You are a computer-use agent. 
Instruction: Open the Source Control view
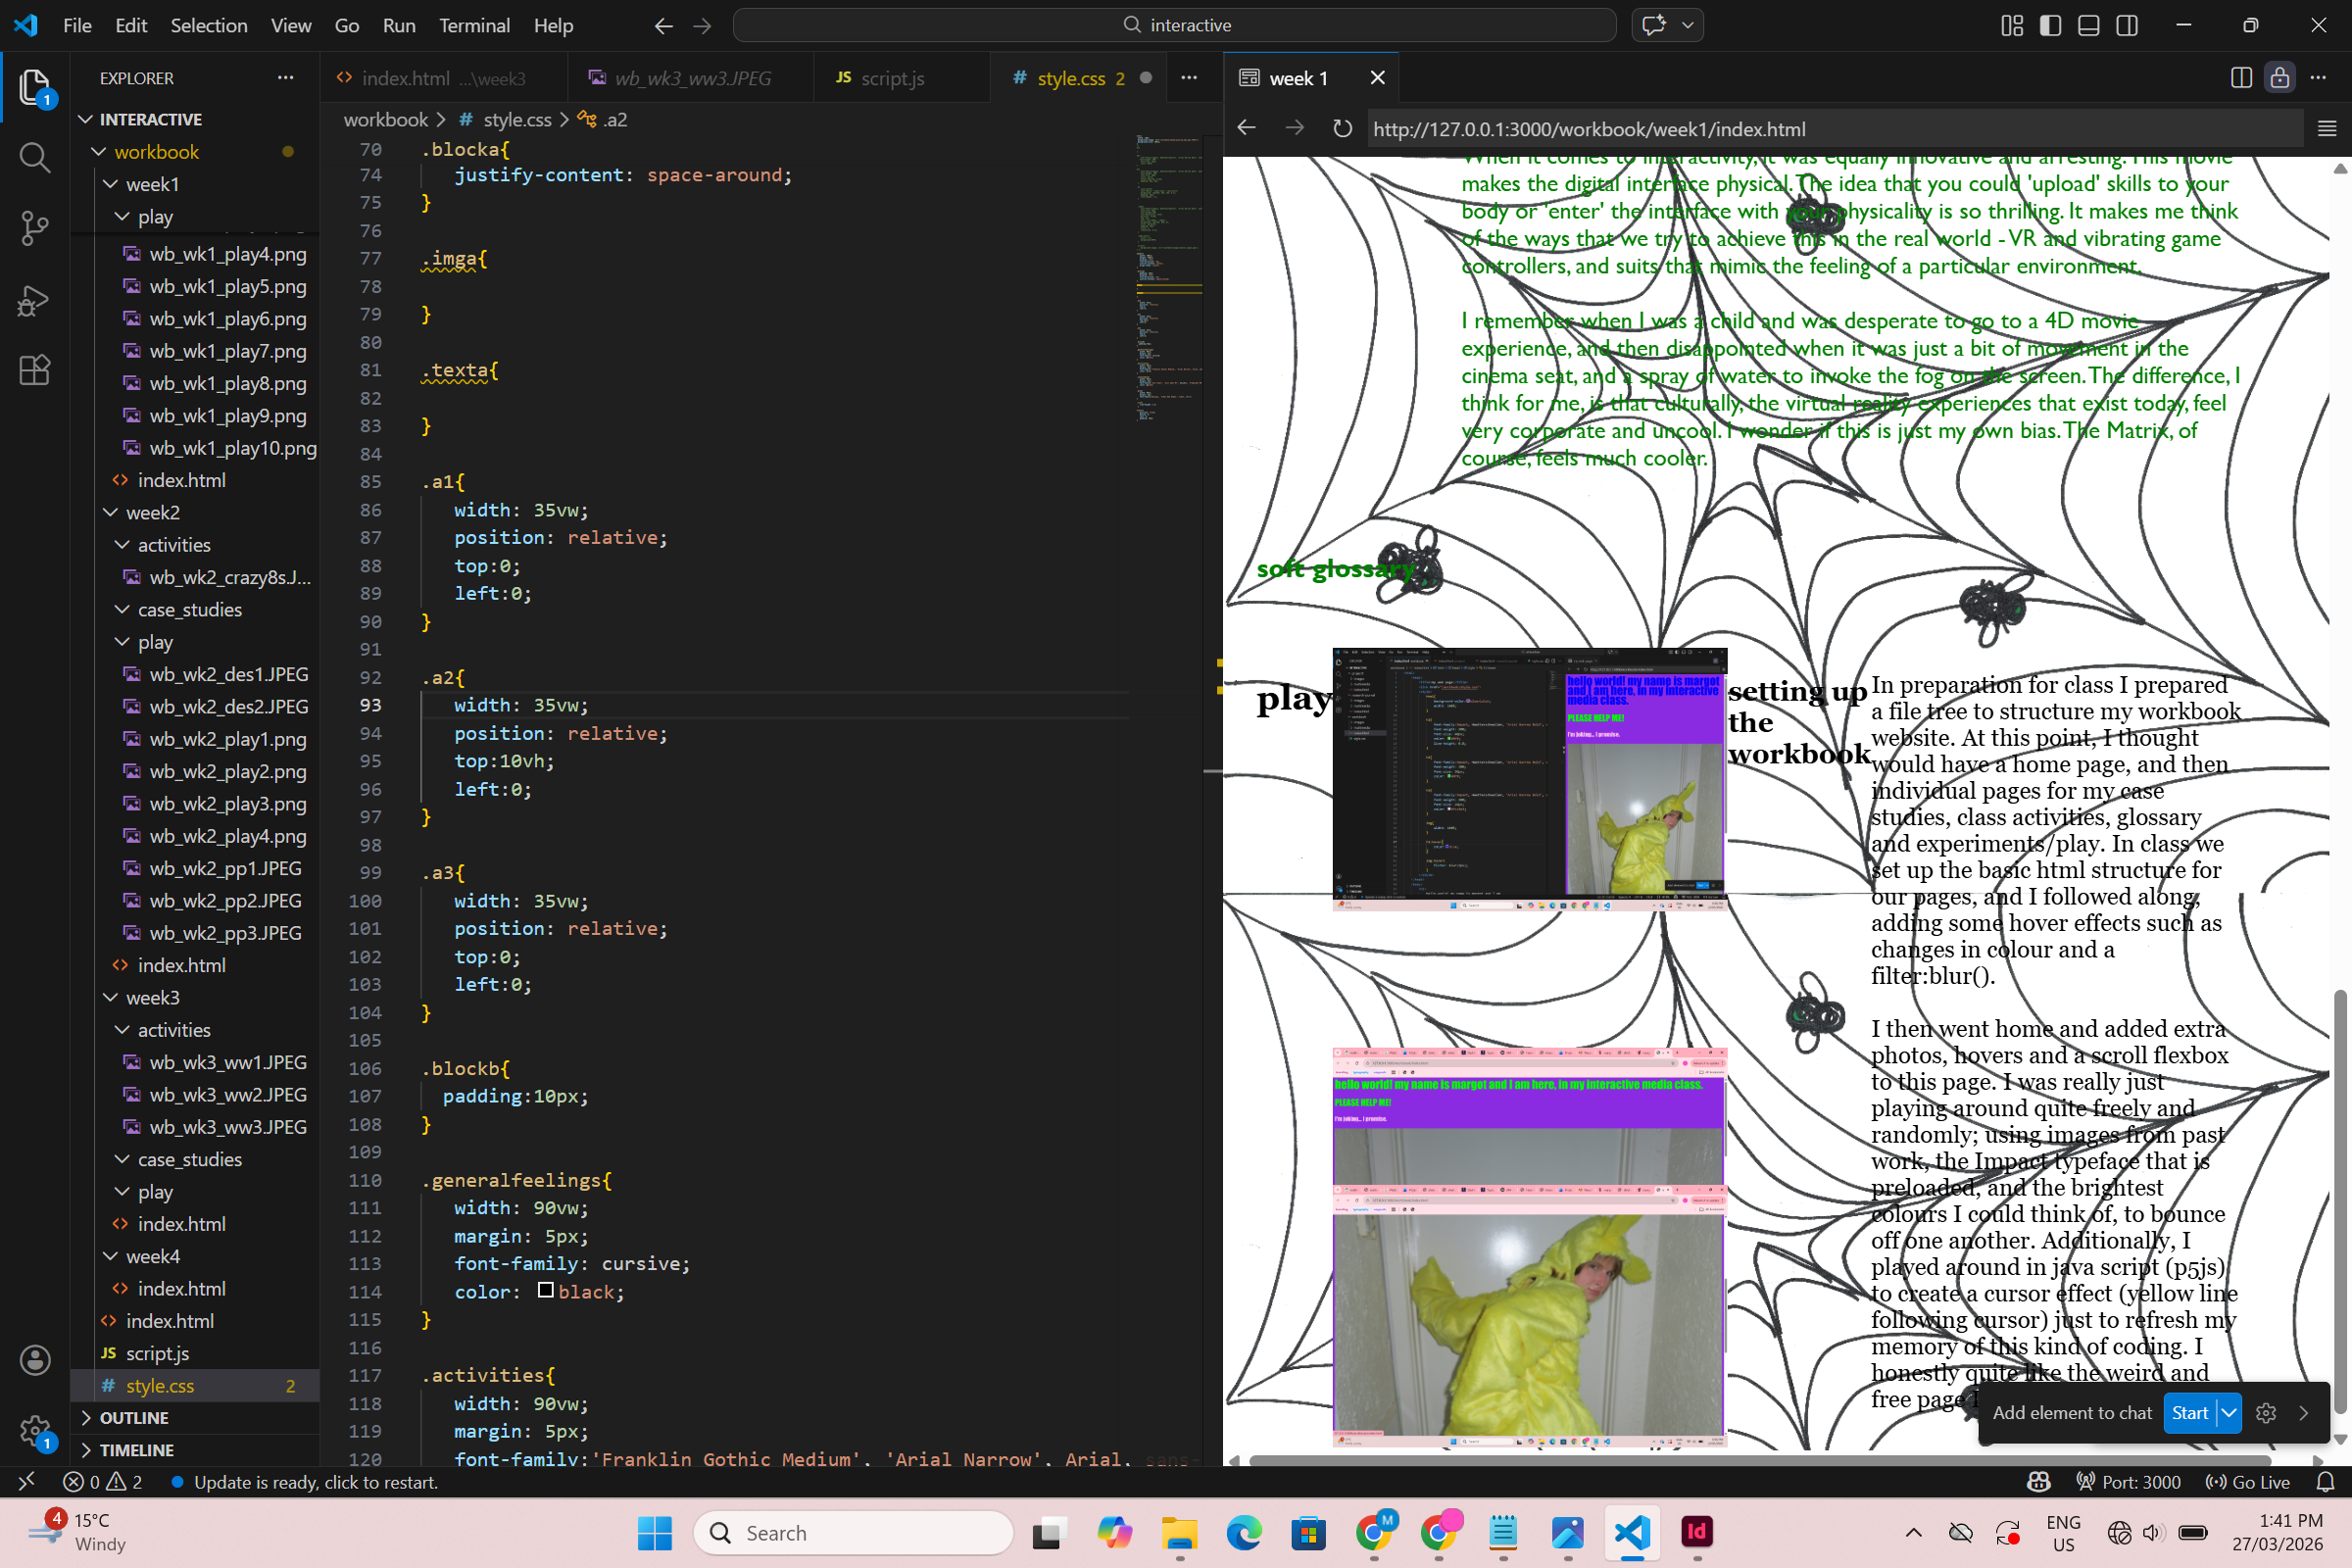[x=34, y=228]
